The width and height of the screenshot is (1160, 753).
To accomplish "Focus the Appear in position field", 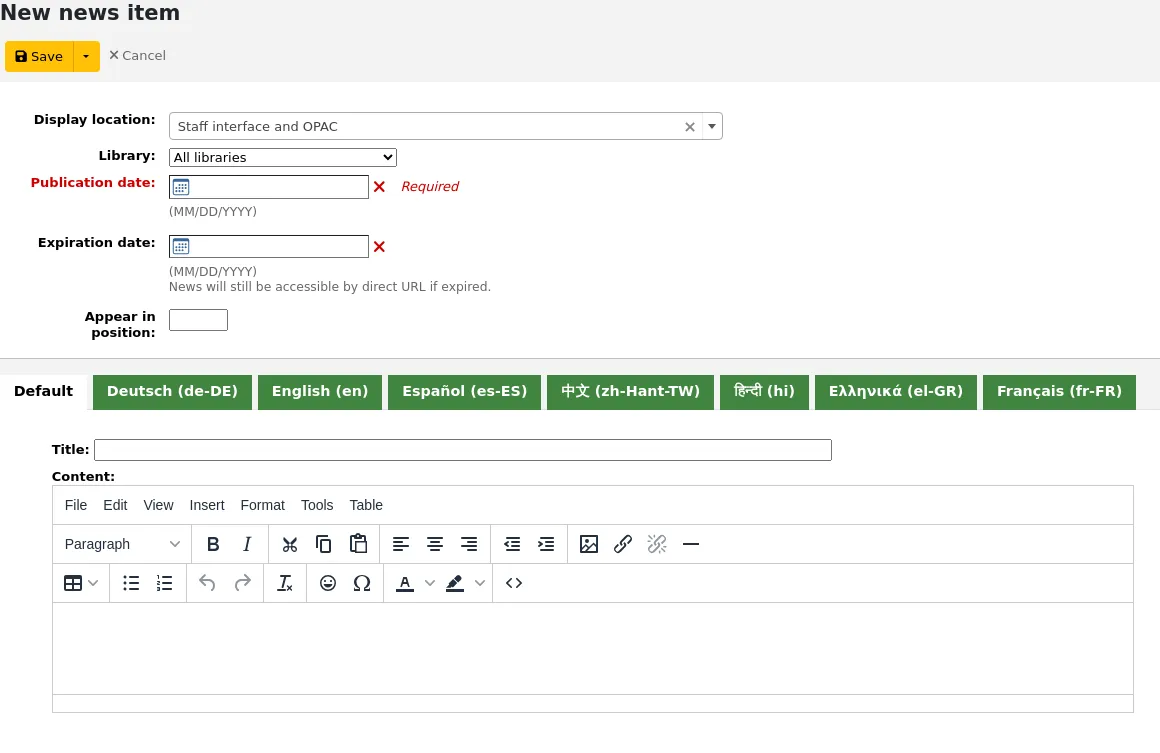I will click(x=198, y=320).
